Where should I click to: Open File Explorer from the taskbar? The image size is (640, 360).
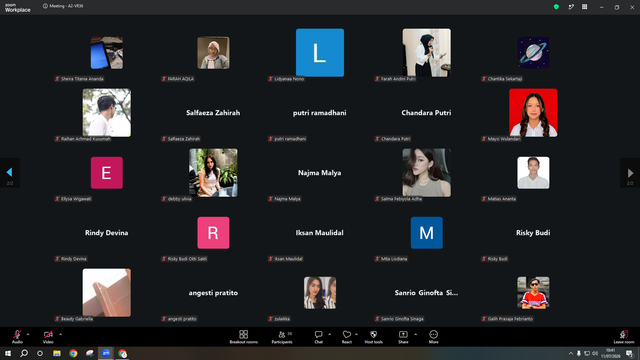(x=57, y=353)
